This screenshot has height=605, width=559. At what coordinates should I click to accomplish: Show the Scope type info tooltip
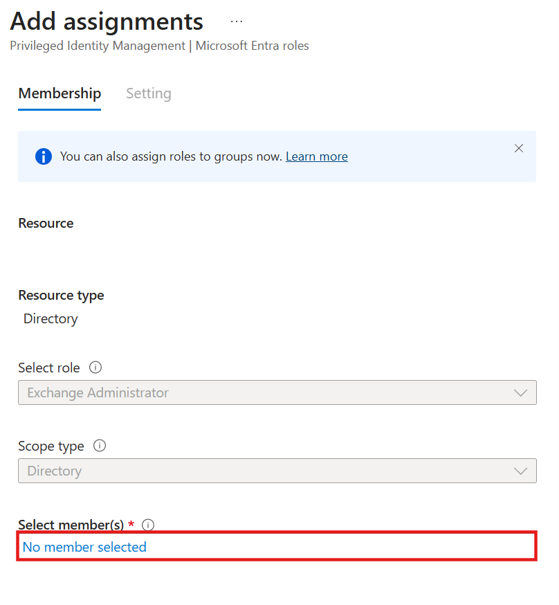click(100, 446)
